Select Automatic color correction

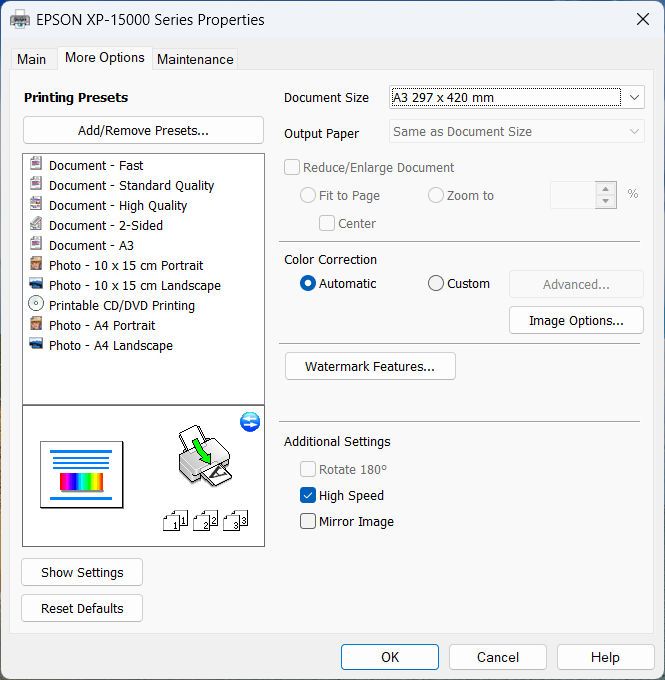(308, 283)
